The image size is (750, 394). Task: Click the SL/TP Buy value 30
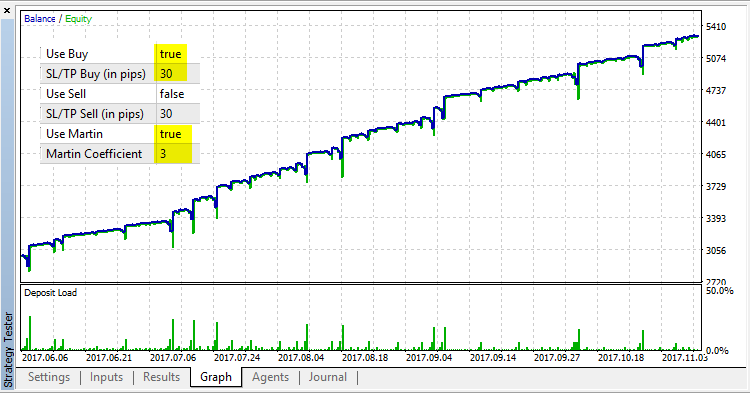[166, 74]
